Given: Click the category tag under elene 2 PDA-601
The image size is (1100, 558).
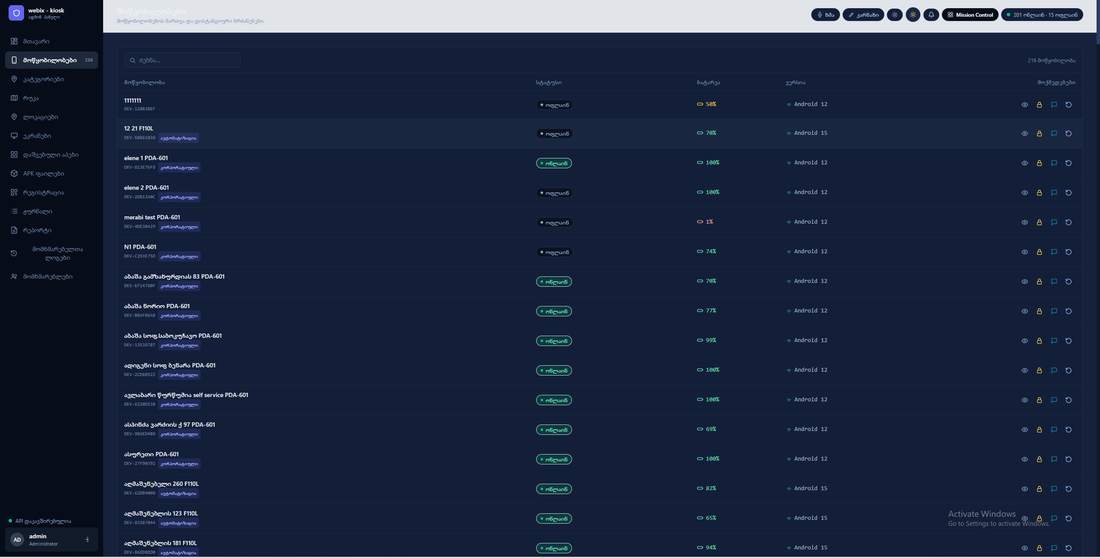Looking at the screenshot, I should (179, 197).
